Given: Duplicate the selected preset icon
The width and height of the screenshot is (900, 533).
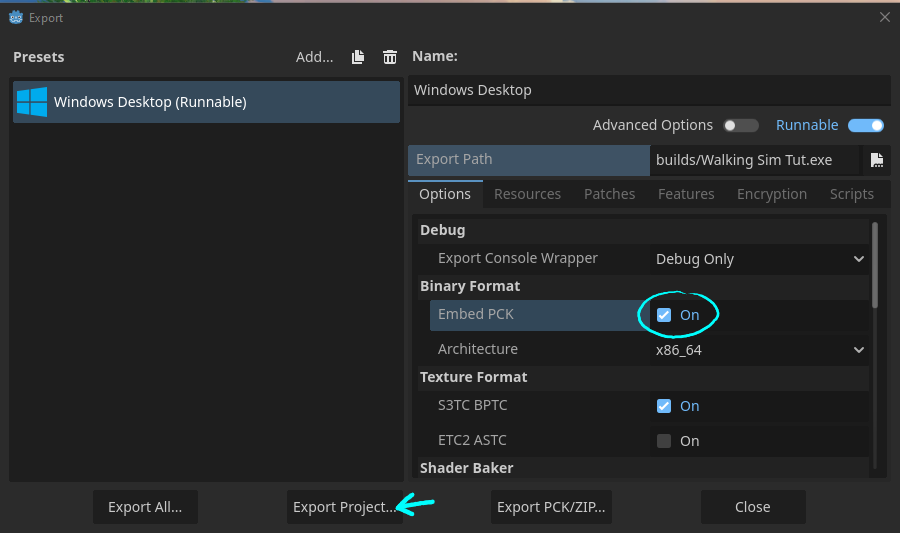Looking at the screenshot, I should (358, 57).
